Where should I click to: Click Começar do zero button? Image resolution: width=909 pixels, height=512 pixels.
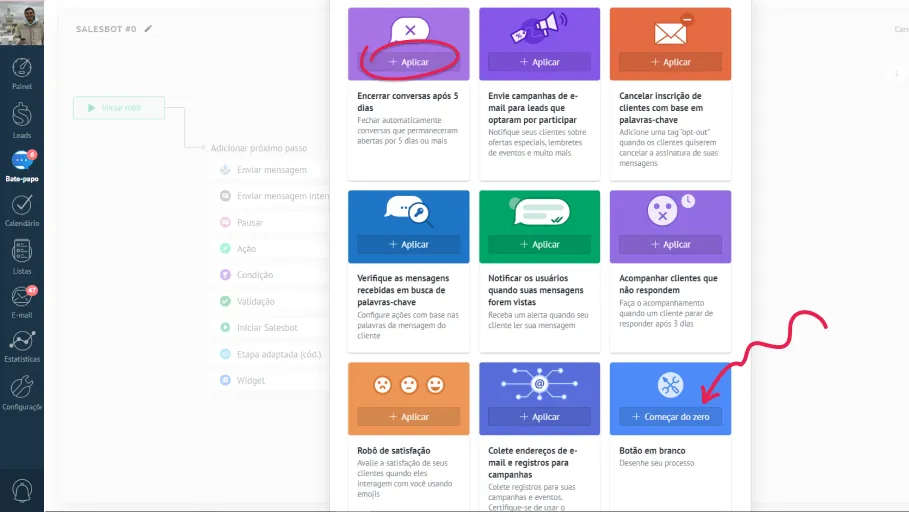(670, 417)
